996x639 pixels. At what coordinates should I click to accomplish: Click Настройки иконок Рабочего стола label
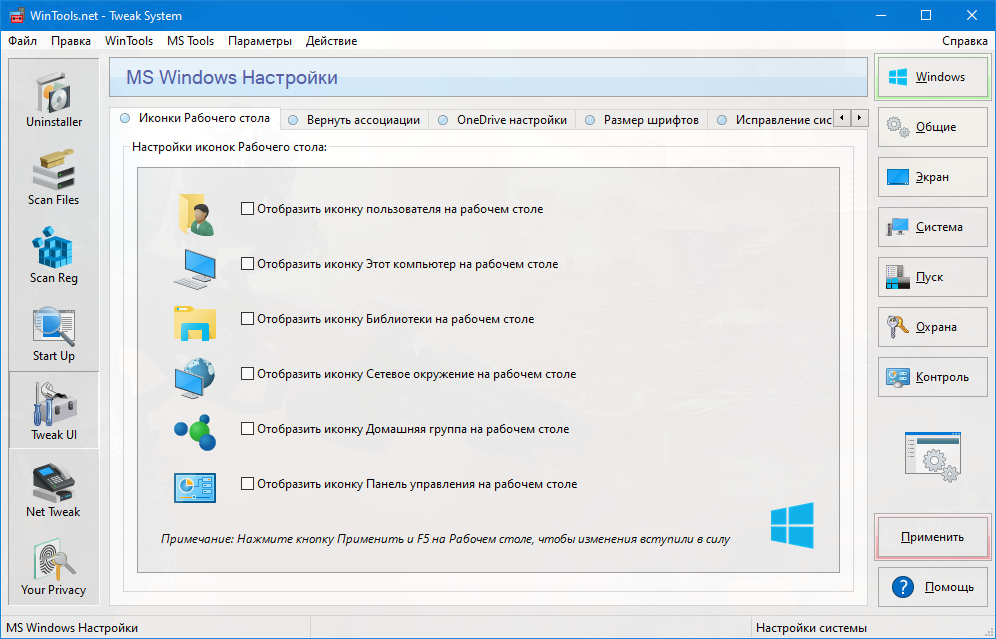point(229,147)
